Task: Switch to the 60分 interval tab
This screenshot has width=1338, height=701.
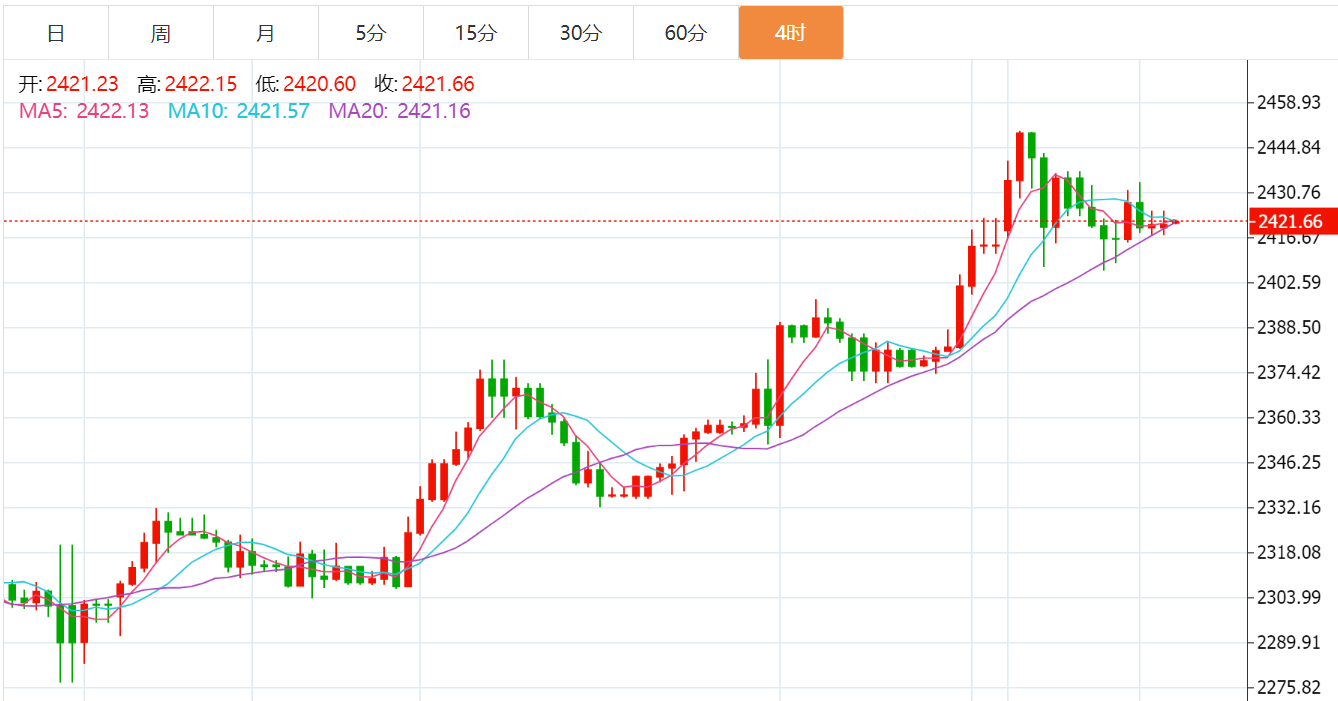Action: [x=686, y=33]
